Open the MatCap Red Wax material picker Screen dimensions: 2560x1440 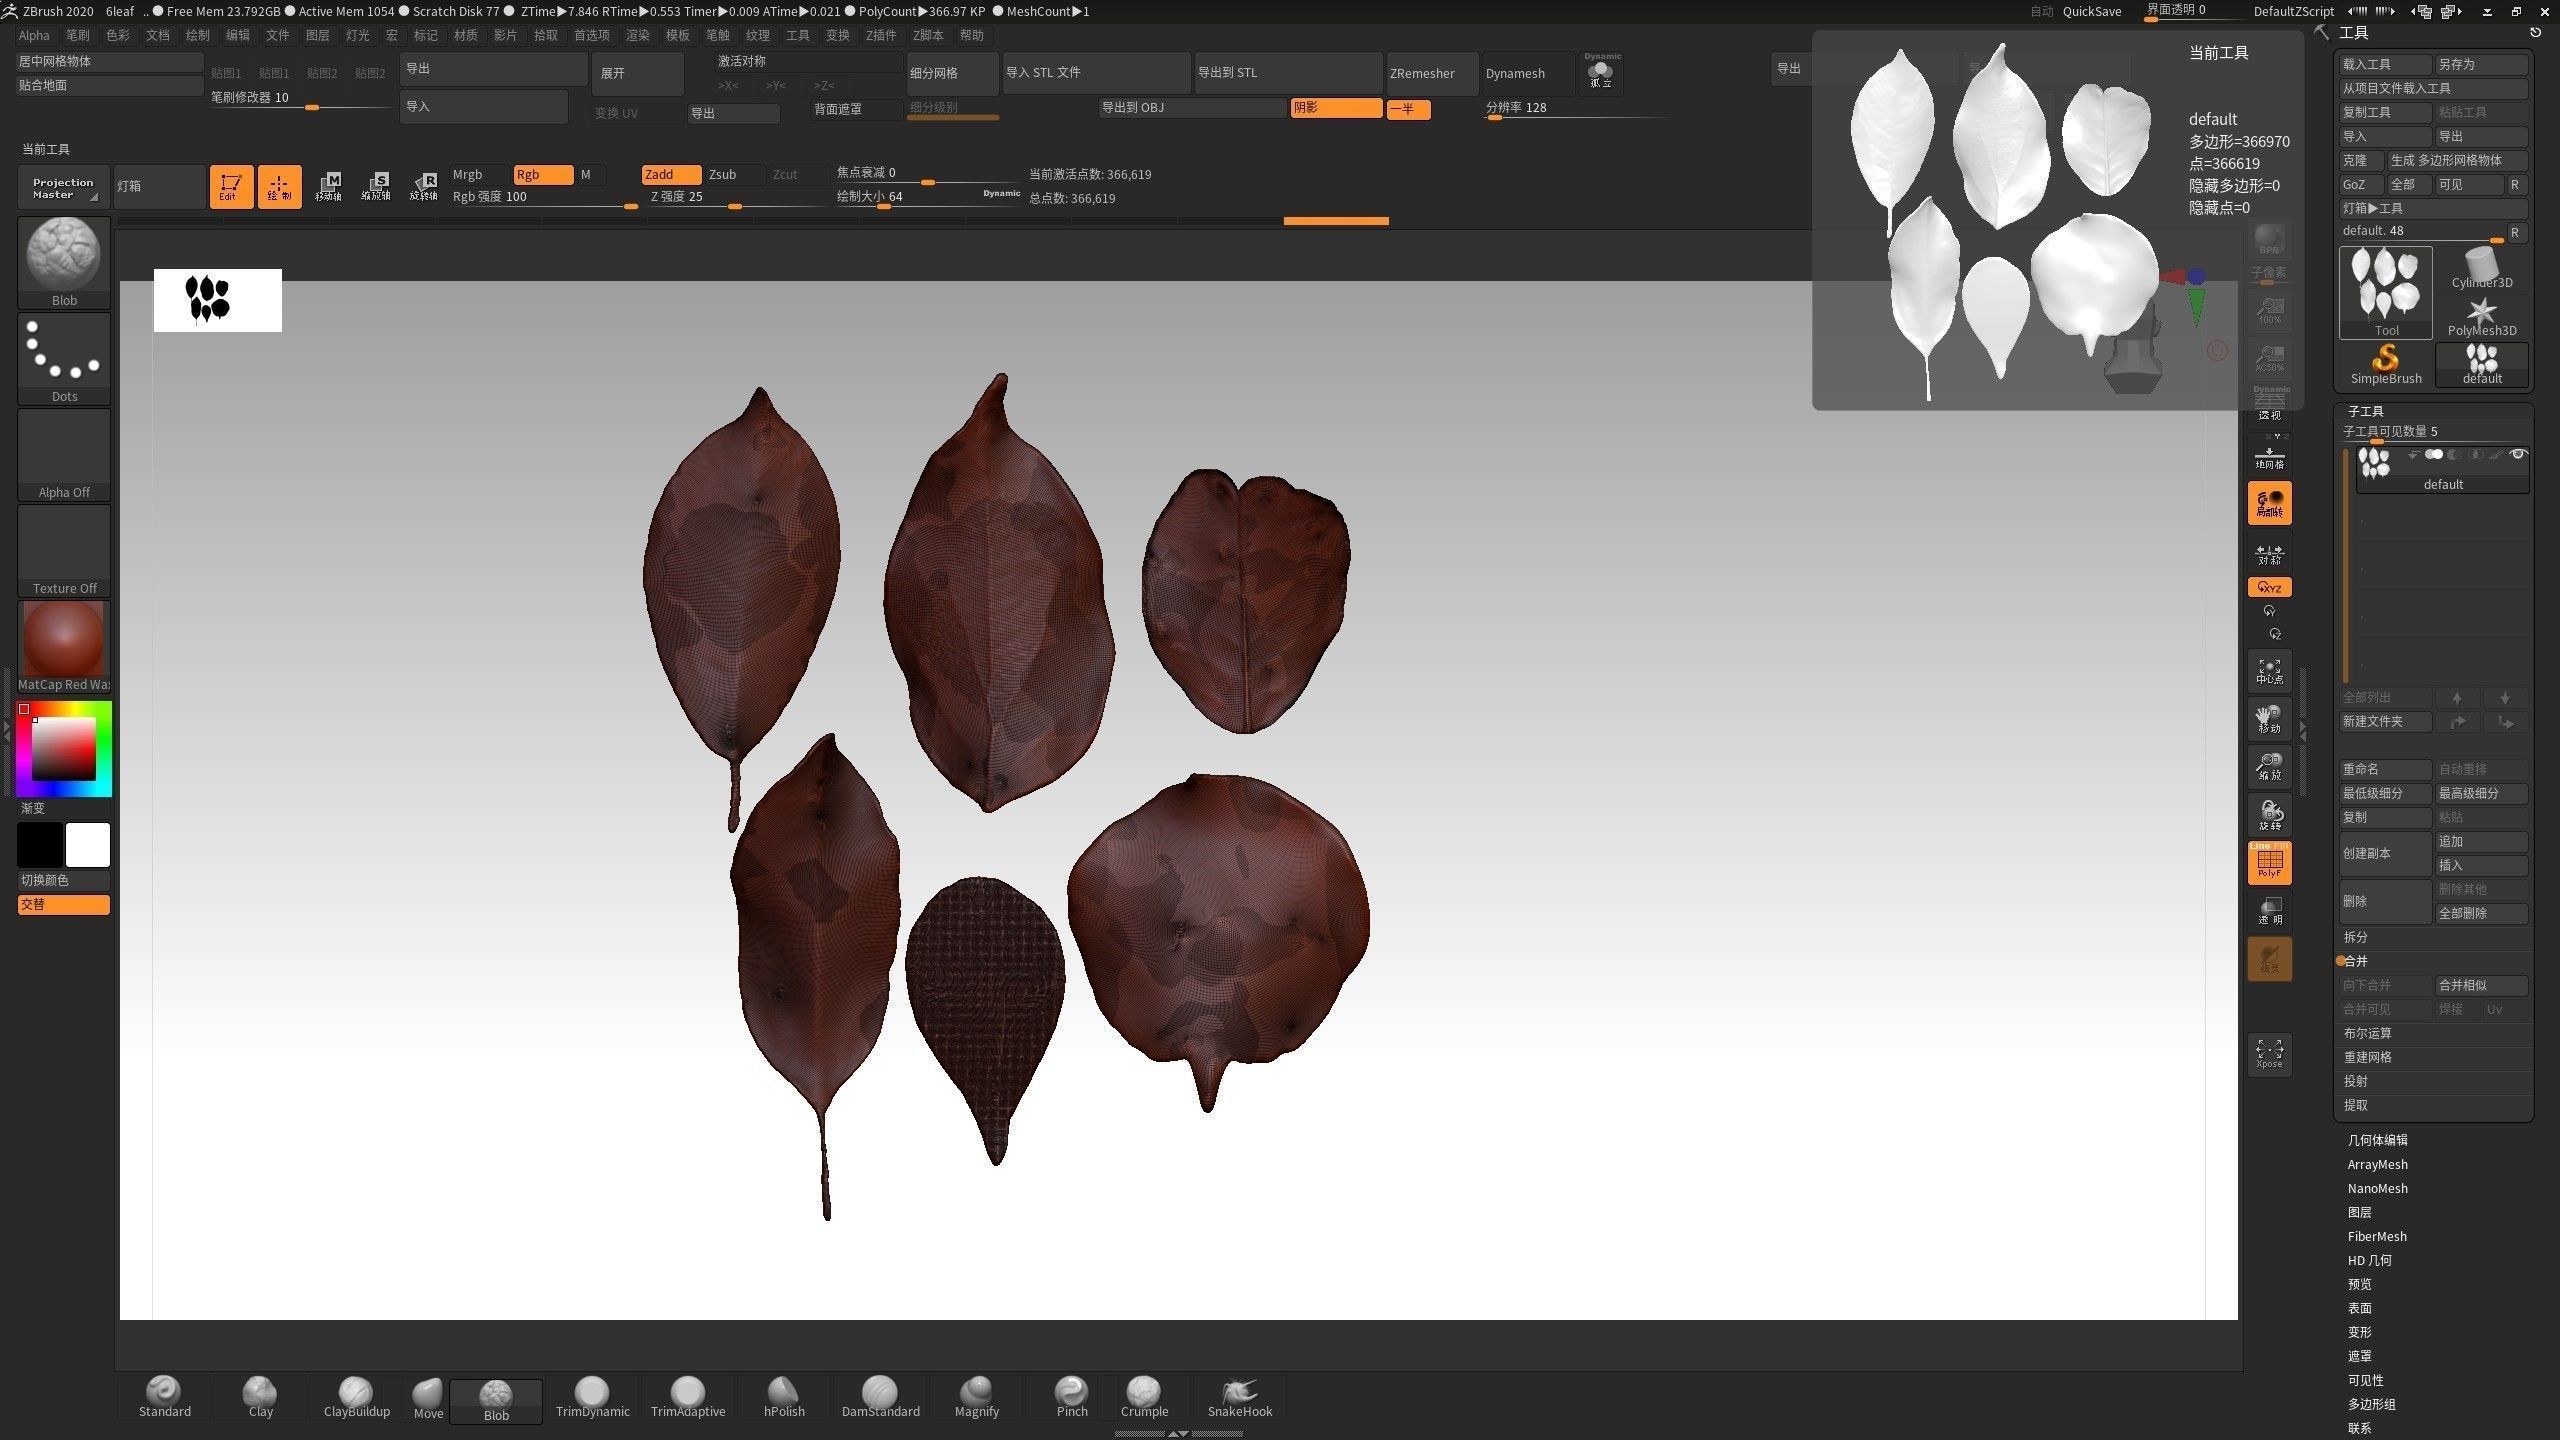pyautogui.click(x=64, y=646)
